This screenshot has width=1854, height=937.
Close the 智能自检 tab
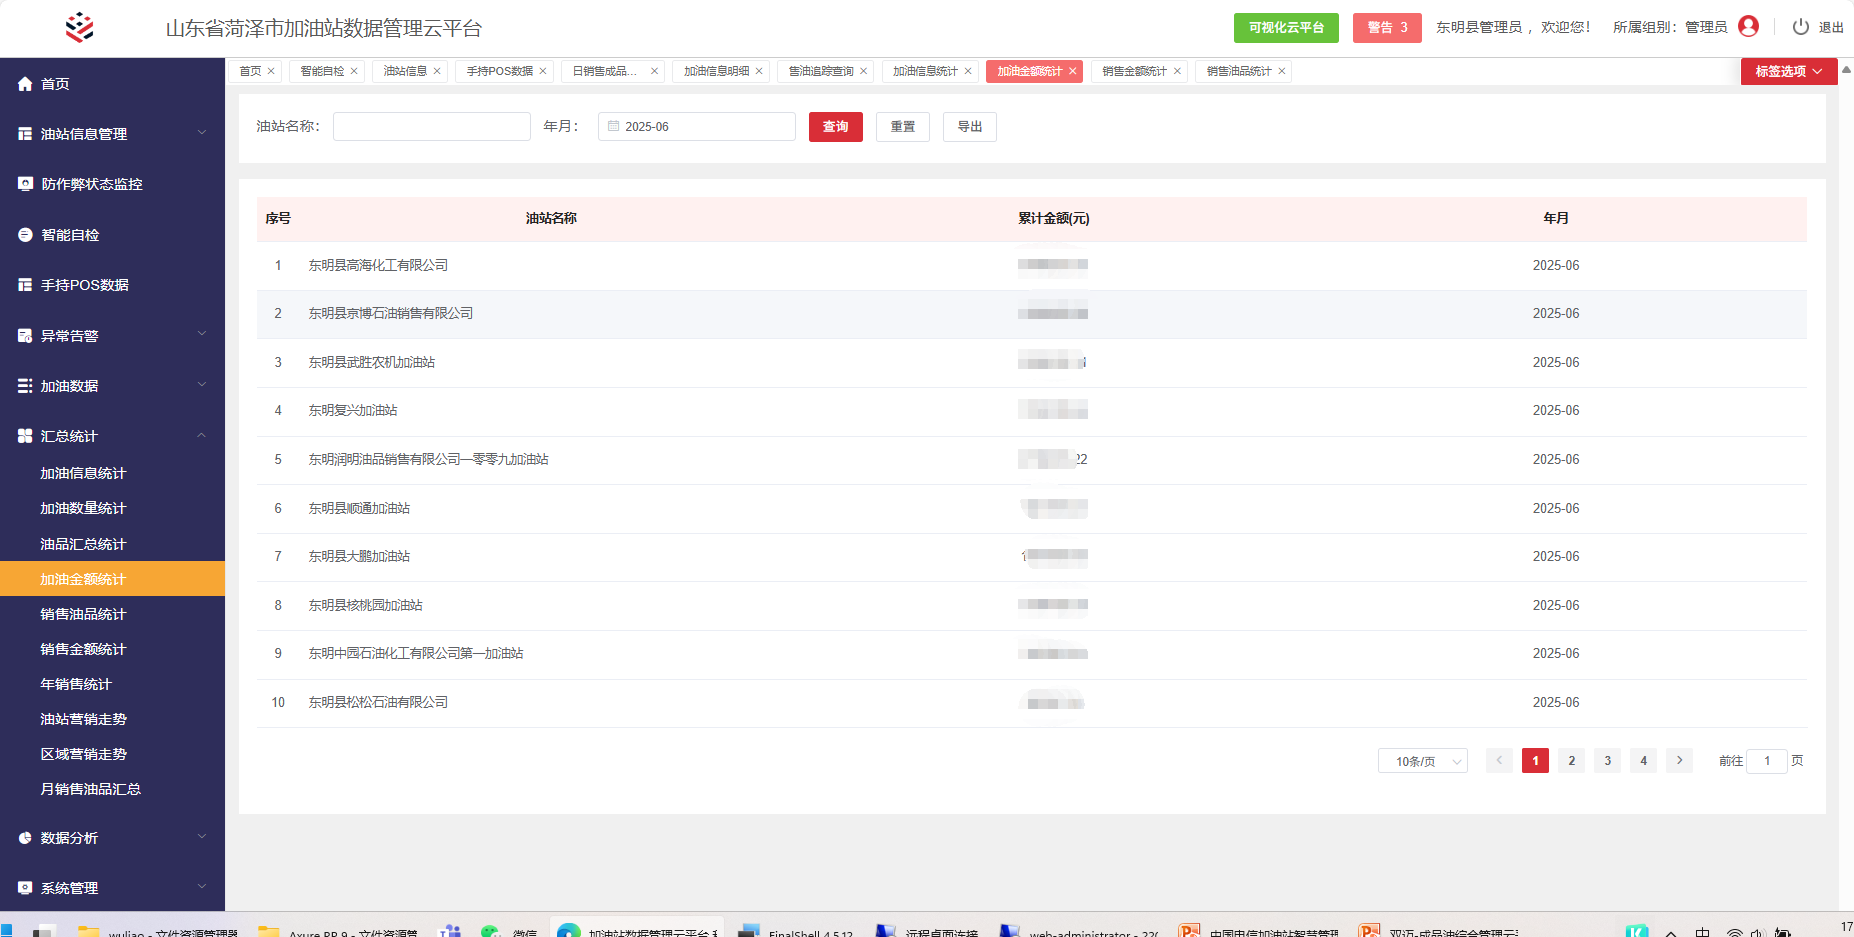(x=354, y=71)
